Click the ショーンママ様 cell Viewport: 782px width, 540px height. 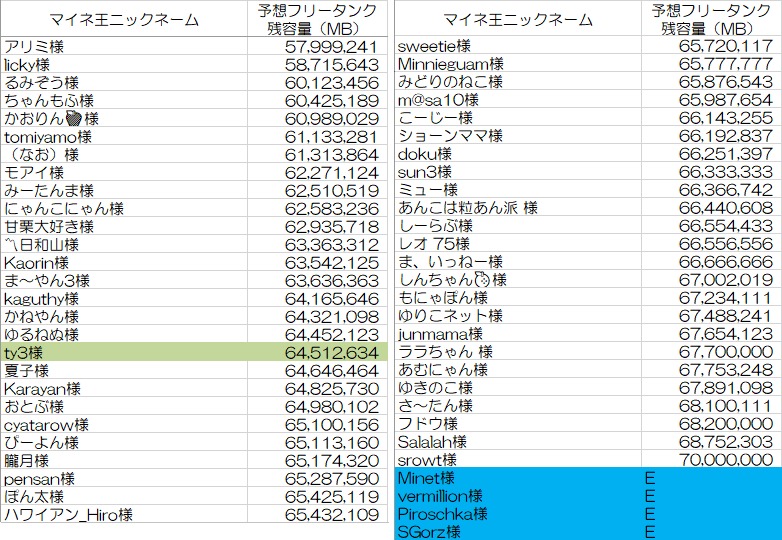(x=518, y=136)
